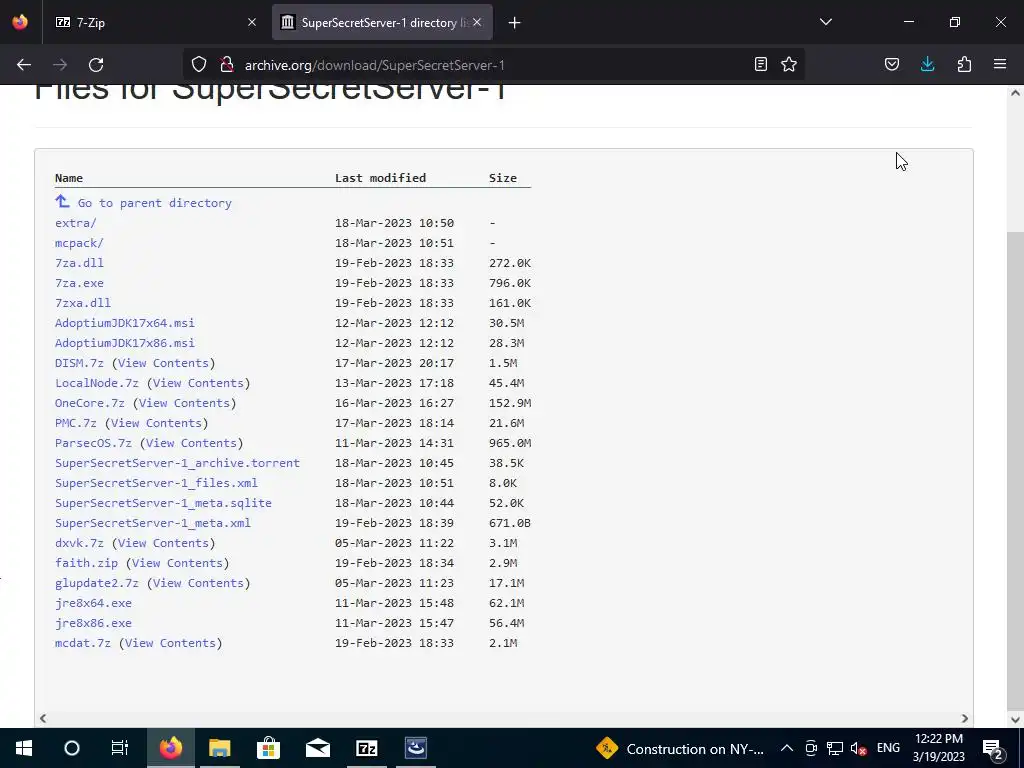View Contents of faith.zip
1024x768 pixels.
tap(177, 563)
